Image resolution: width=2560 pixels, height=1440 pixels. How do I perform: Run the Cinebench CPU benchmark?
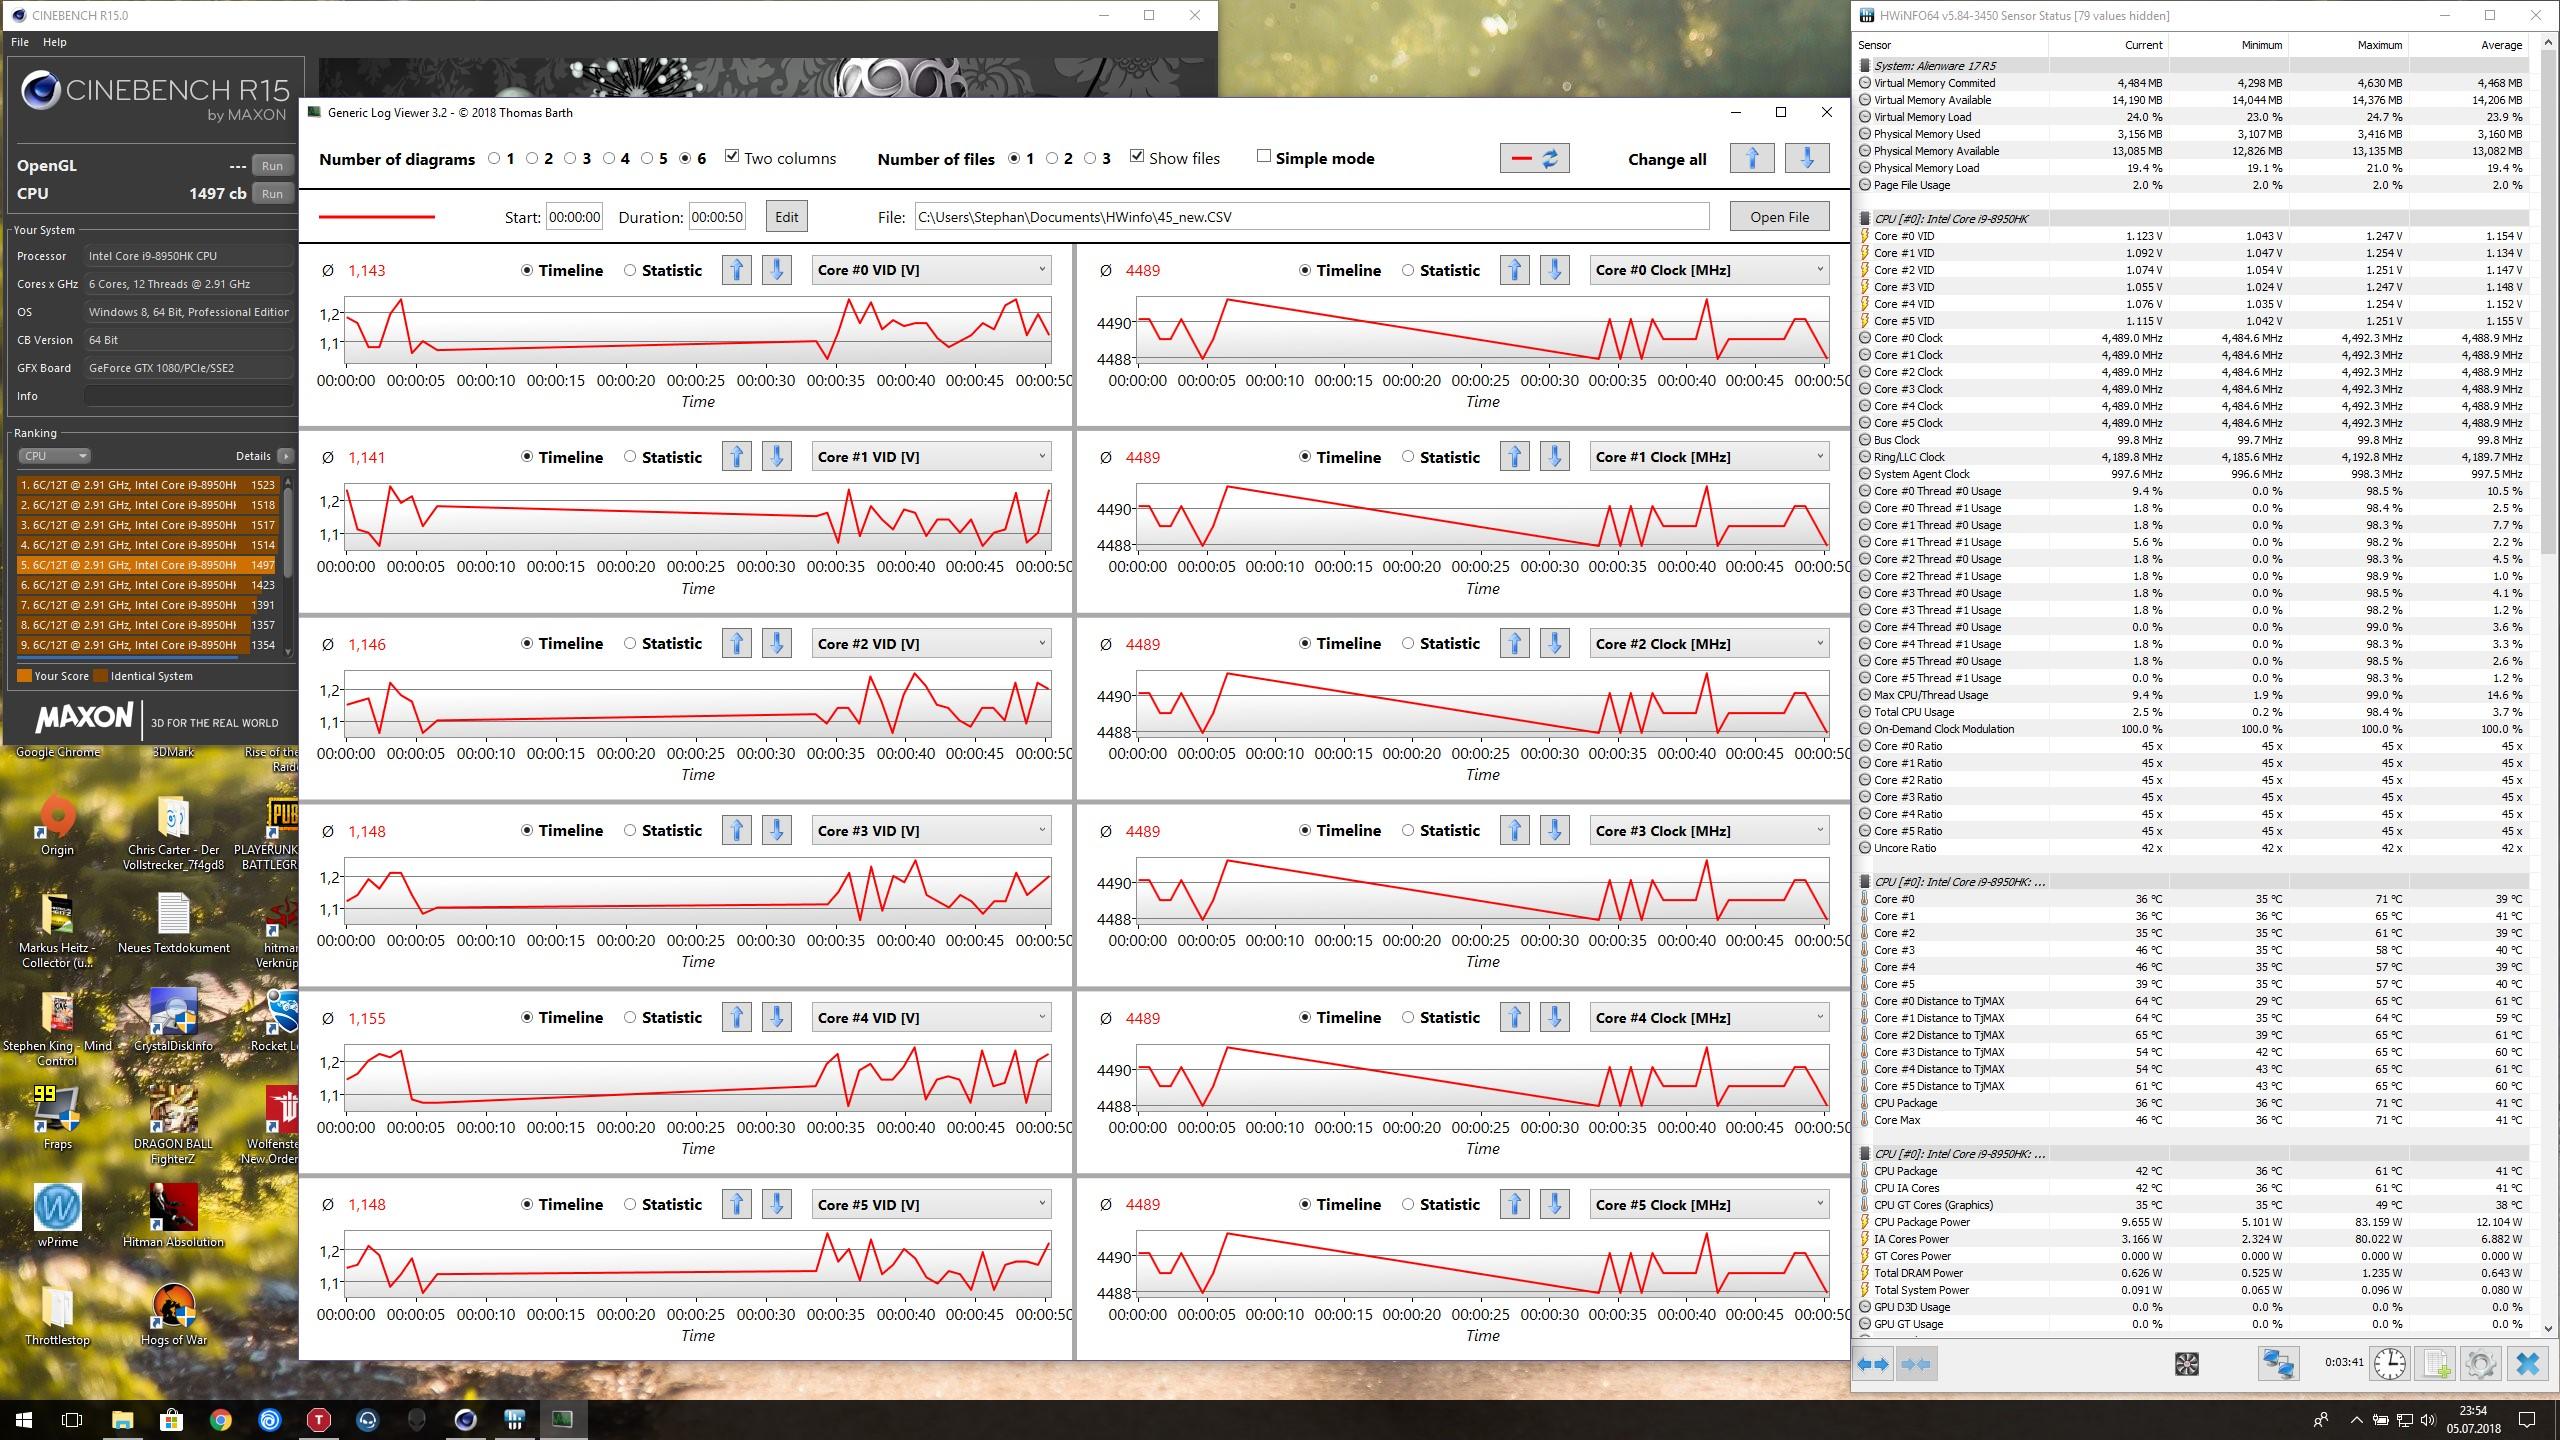(x=272, y=194)
